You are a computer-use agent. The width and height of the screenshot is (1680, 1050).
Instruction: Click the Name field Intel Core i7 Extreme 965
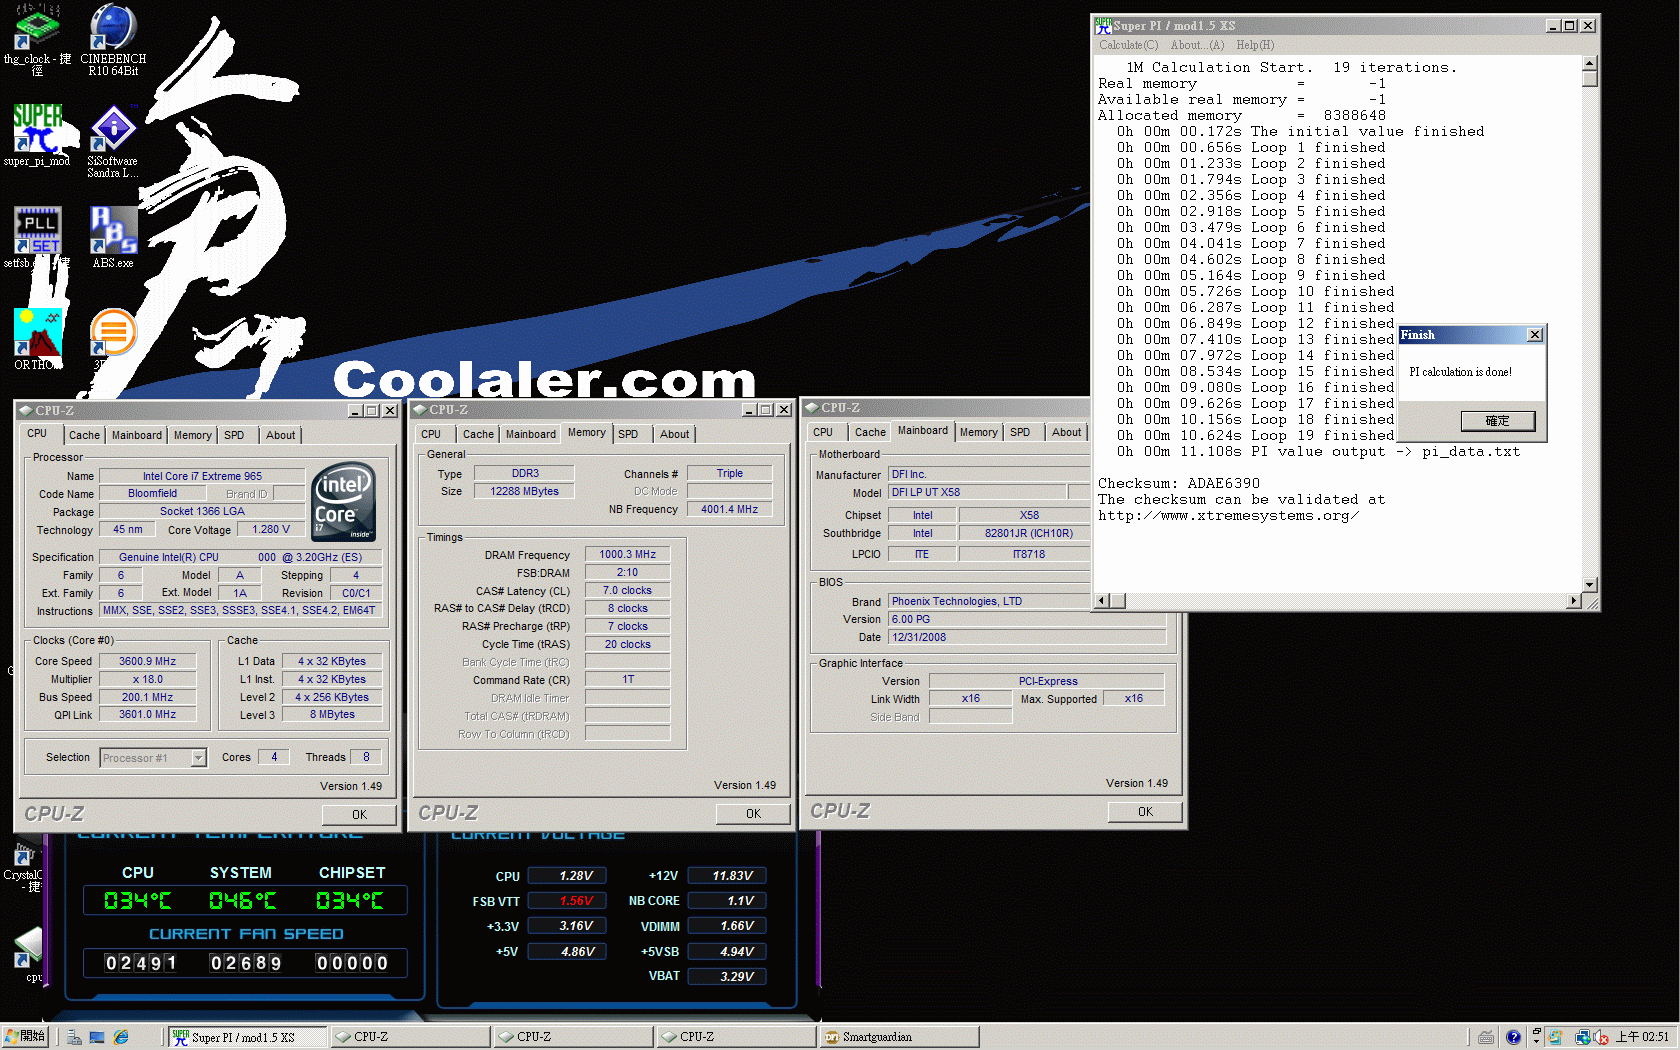(x=202, y=476)
